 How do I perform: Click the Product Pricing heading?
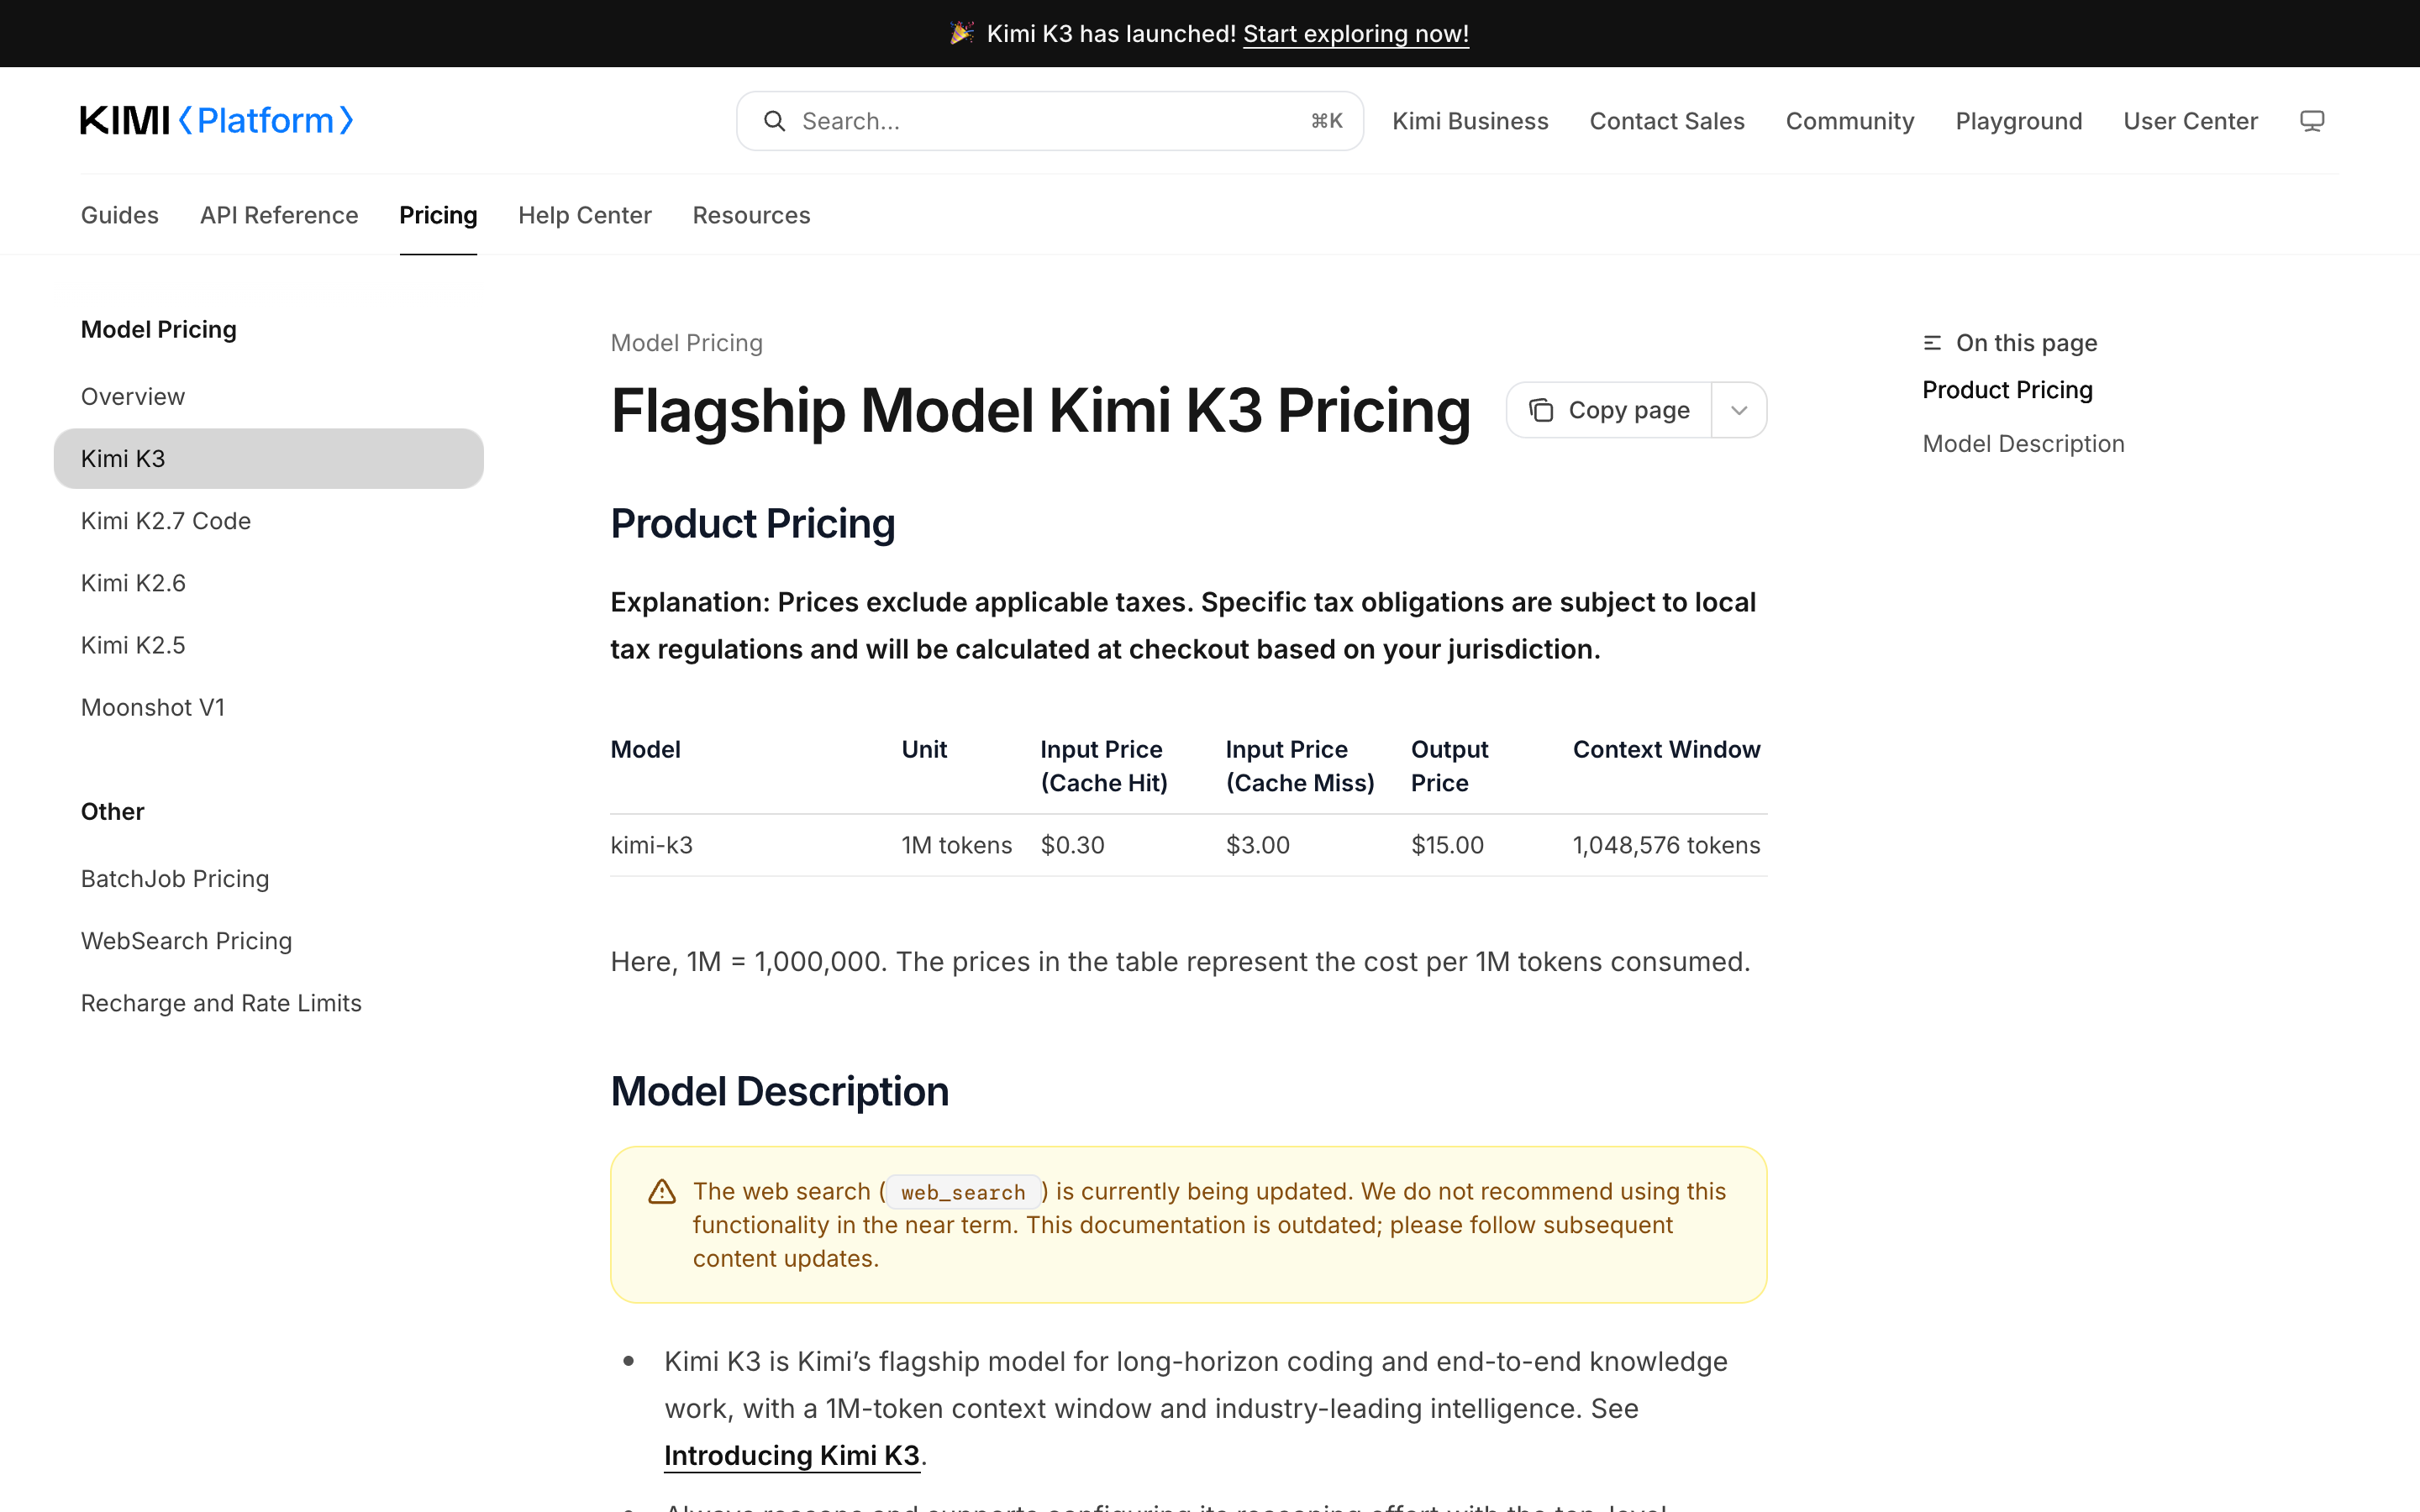pyautogui.click(x=752, y=524)
